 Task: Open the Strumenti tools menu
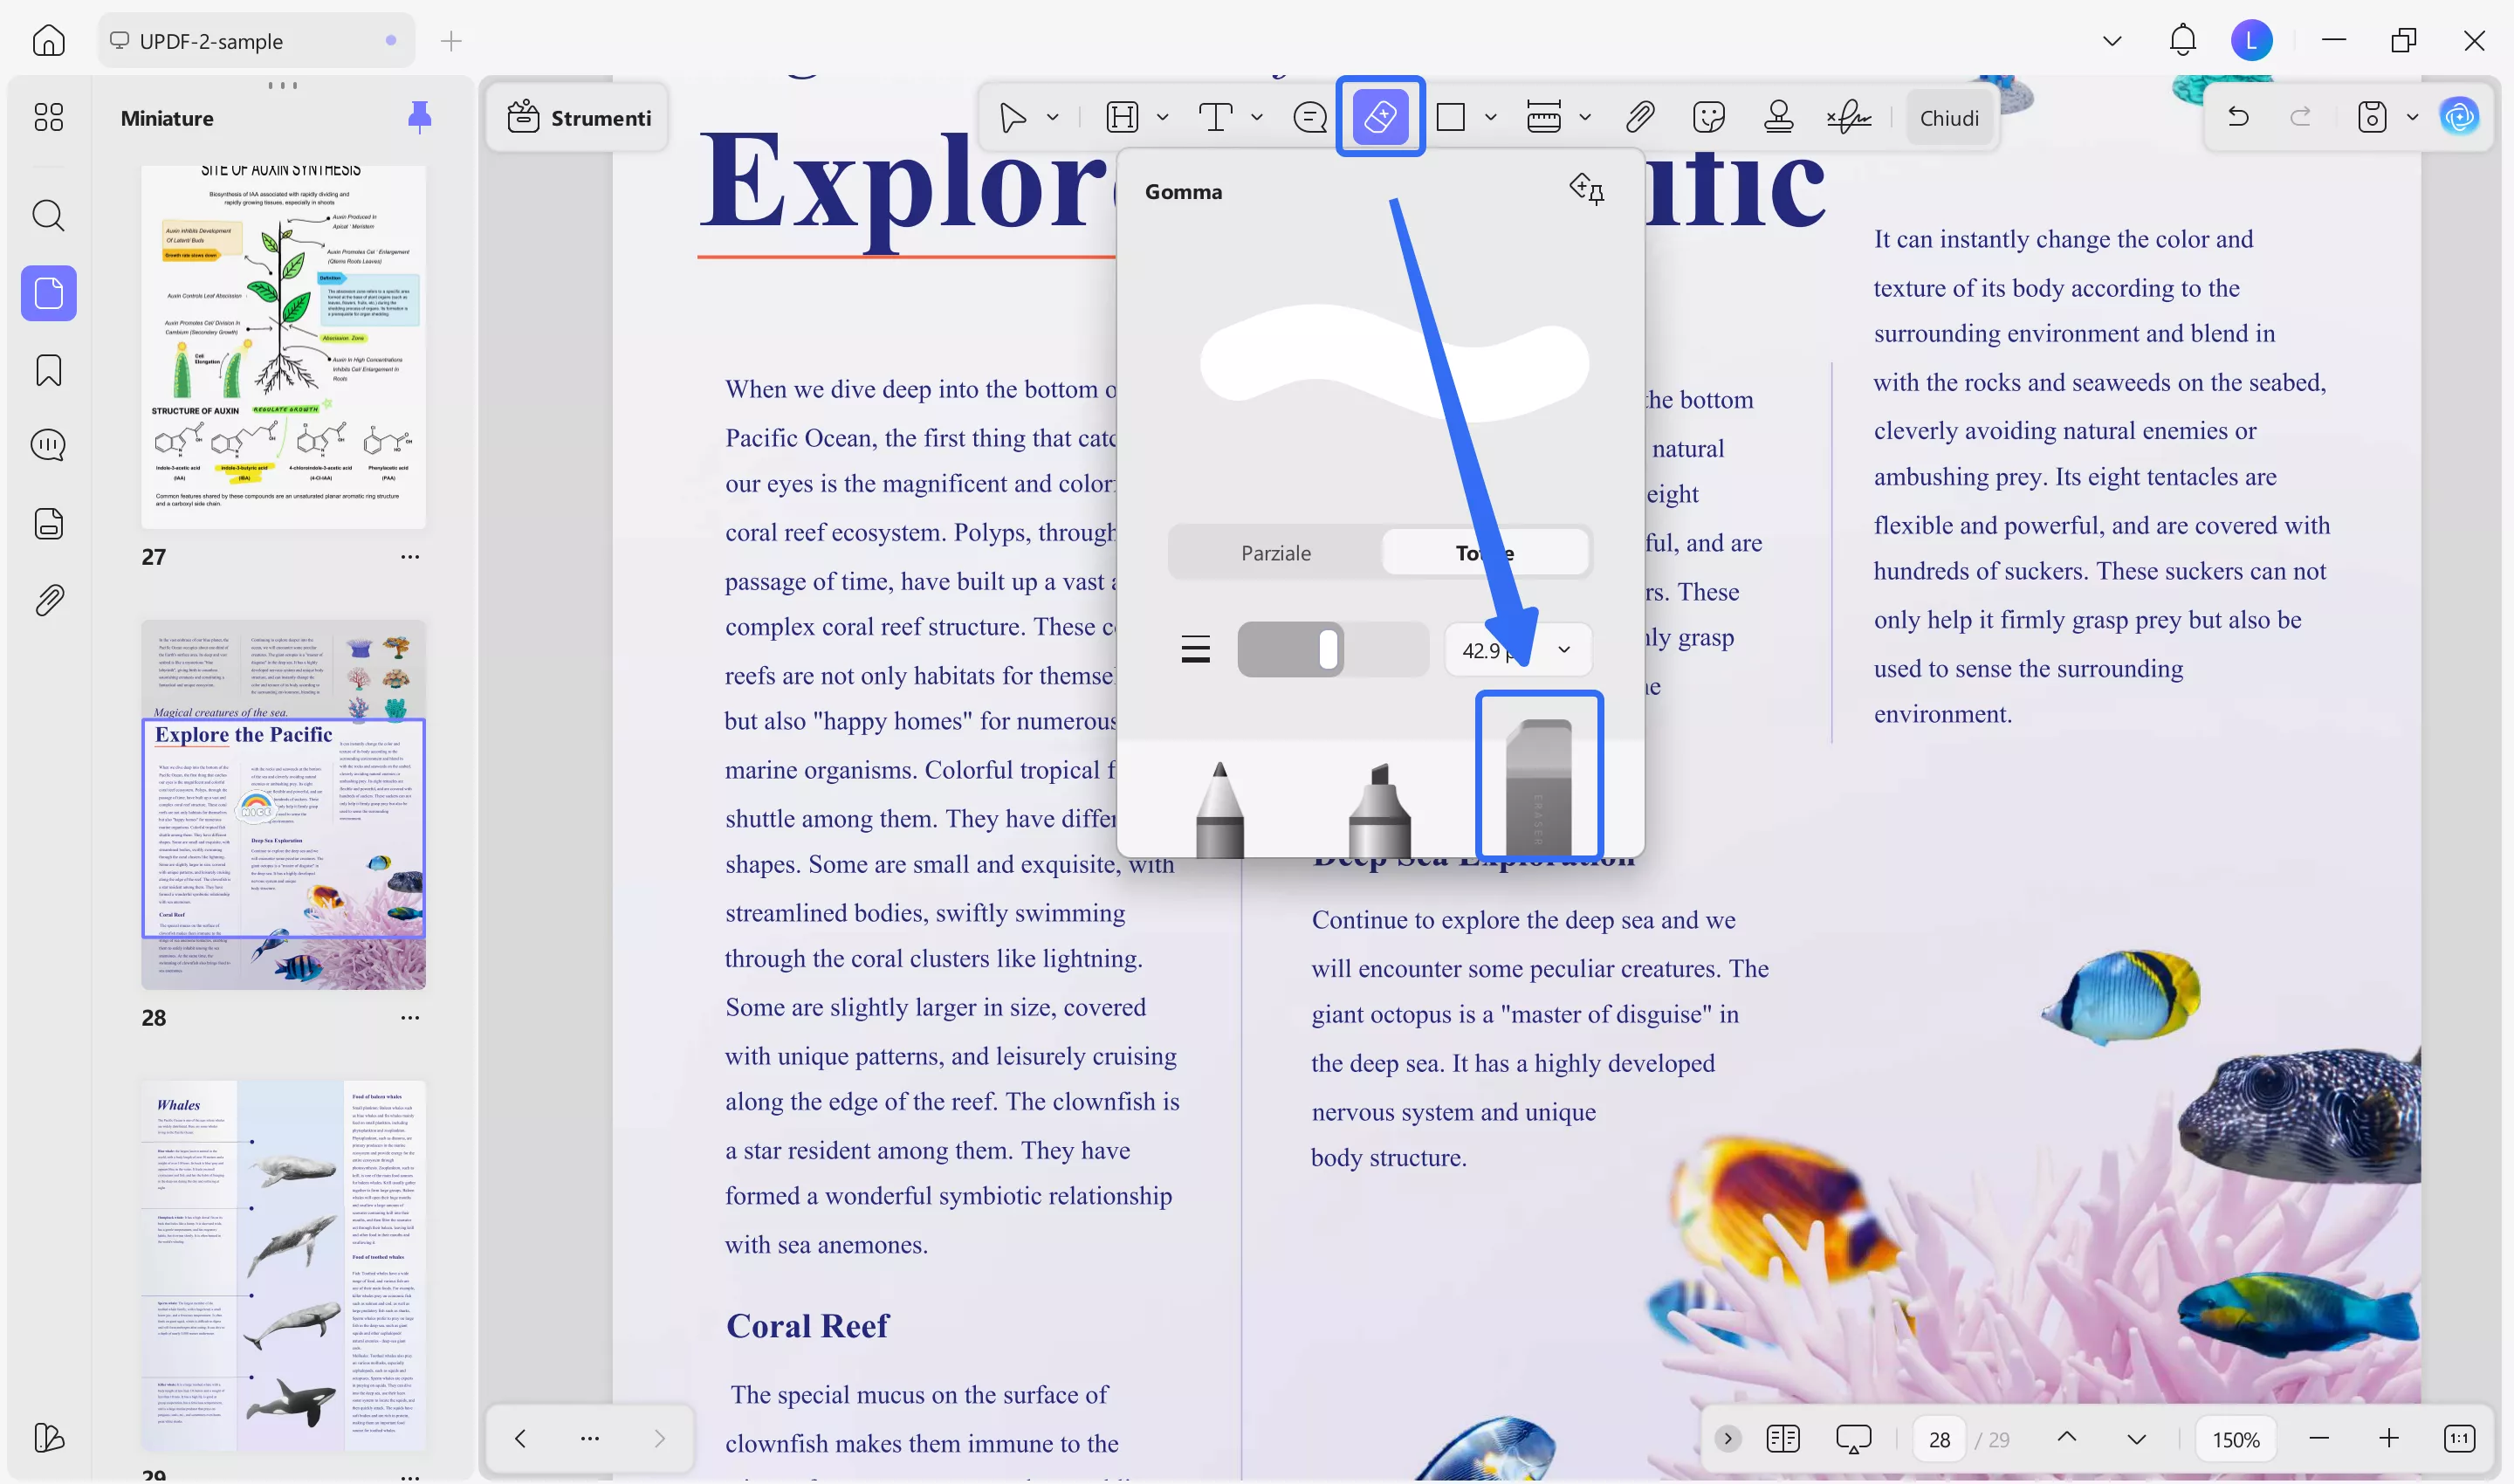pos(579,118)
